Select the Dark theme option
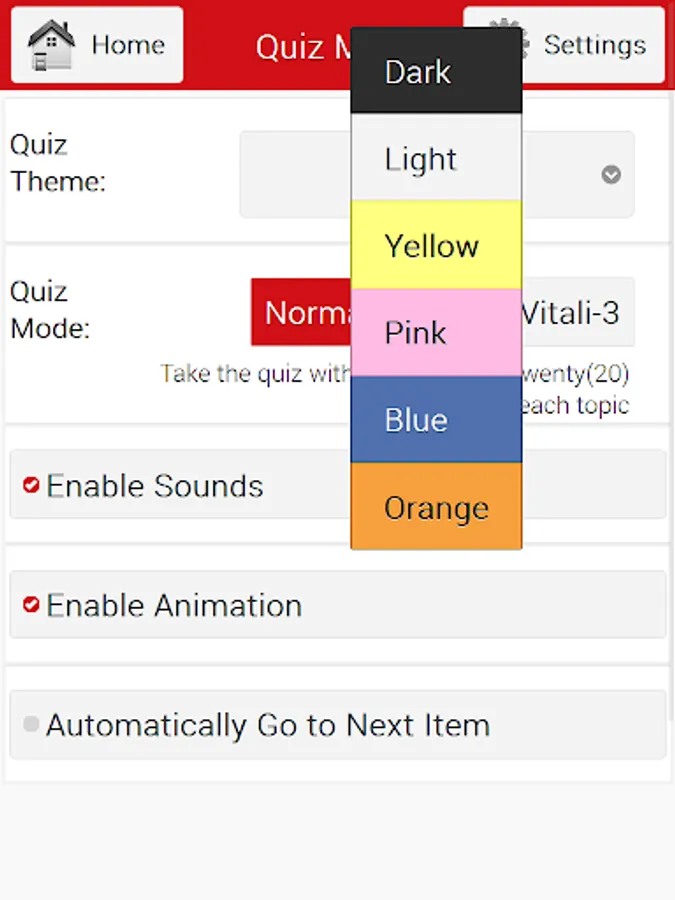Screen dimensions: 675x900 pyautogui.click(x=436, y=72)
